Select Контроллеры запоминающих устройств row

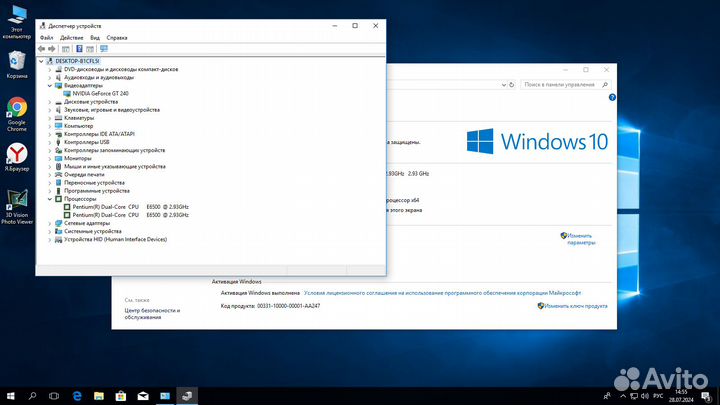114,150
